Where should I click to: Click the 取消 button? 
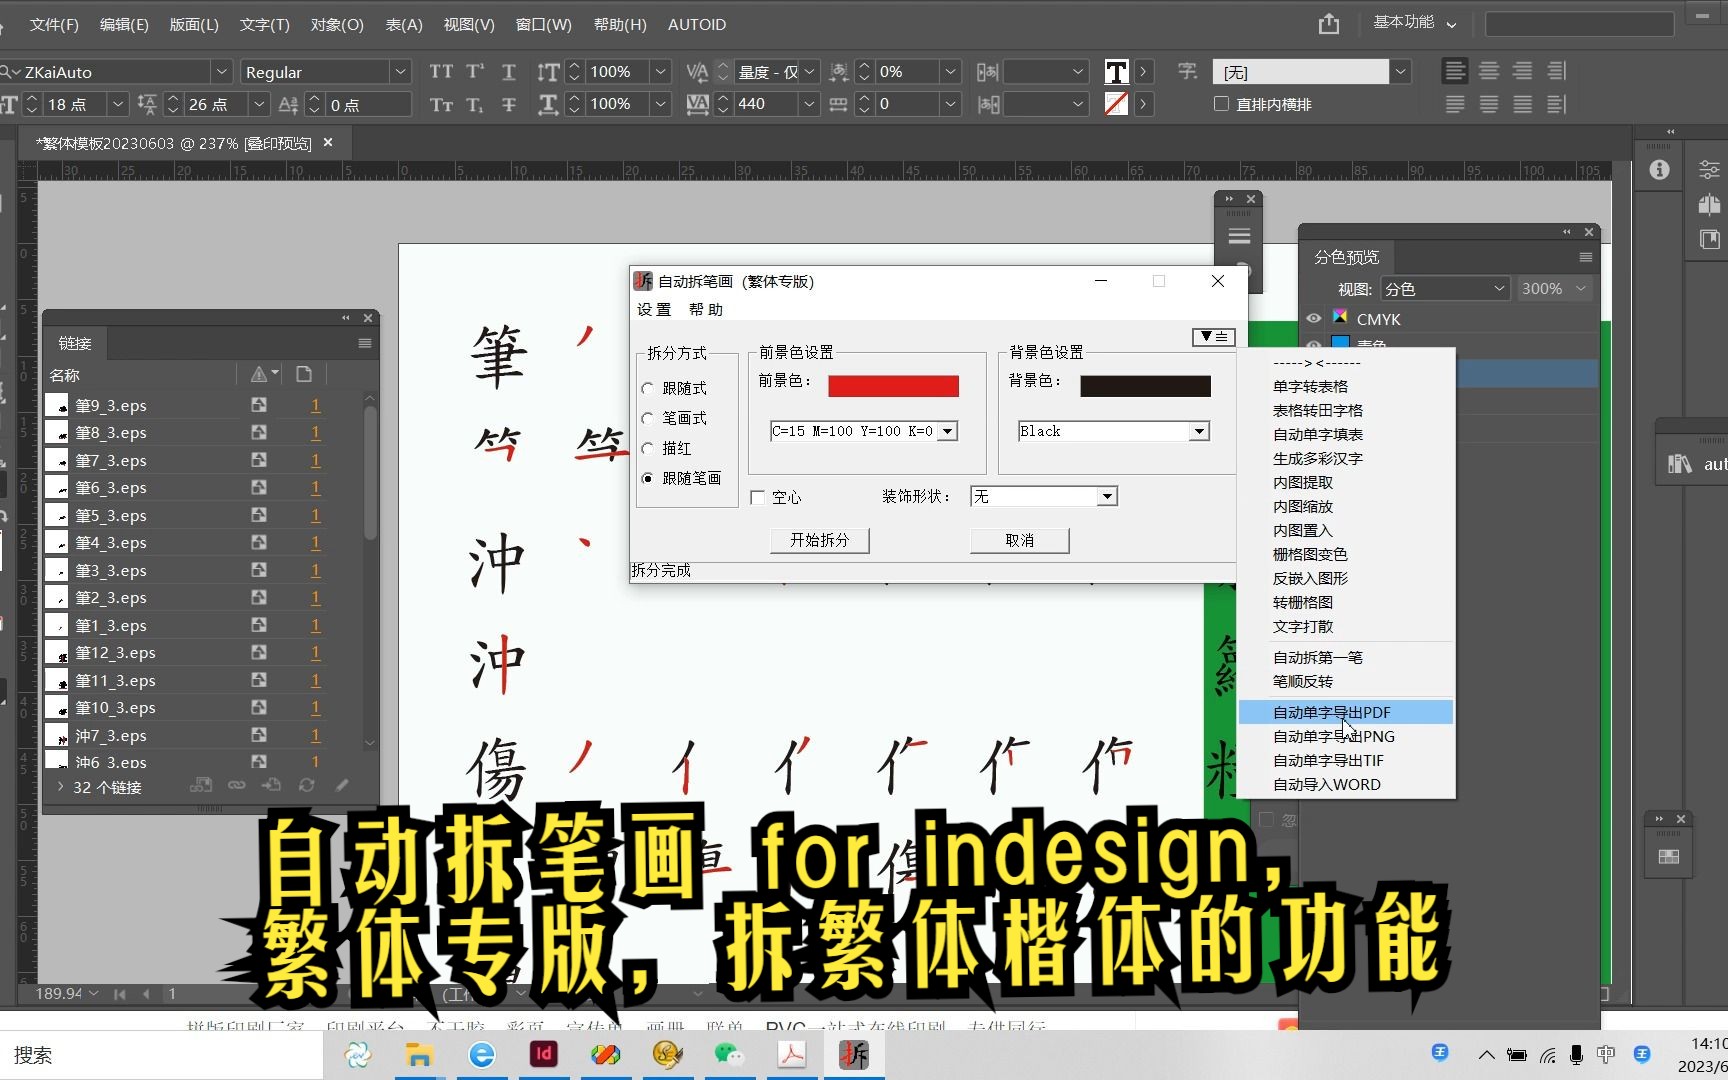coord(1019,540)
